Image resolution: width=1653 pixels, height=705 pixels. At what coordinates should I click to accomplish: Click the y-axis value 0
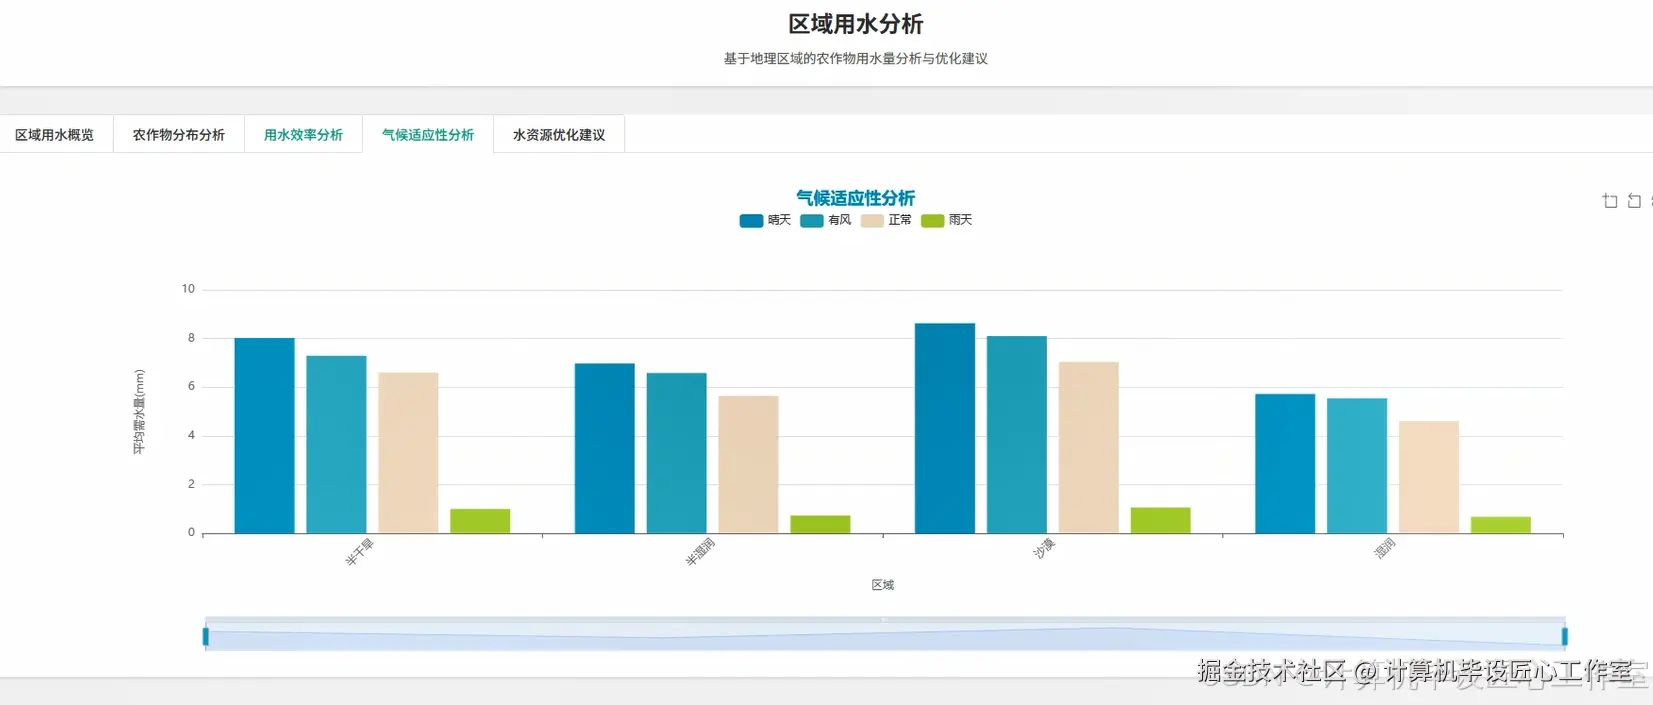pyautogui.click(x=192, y=533)
